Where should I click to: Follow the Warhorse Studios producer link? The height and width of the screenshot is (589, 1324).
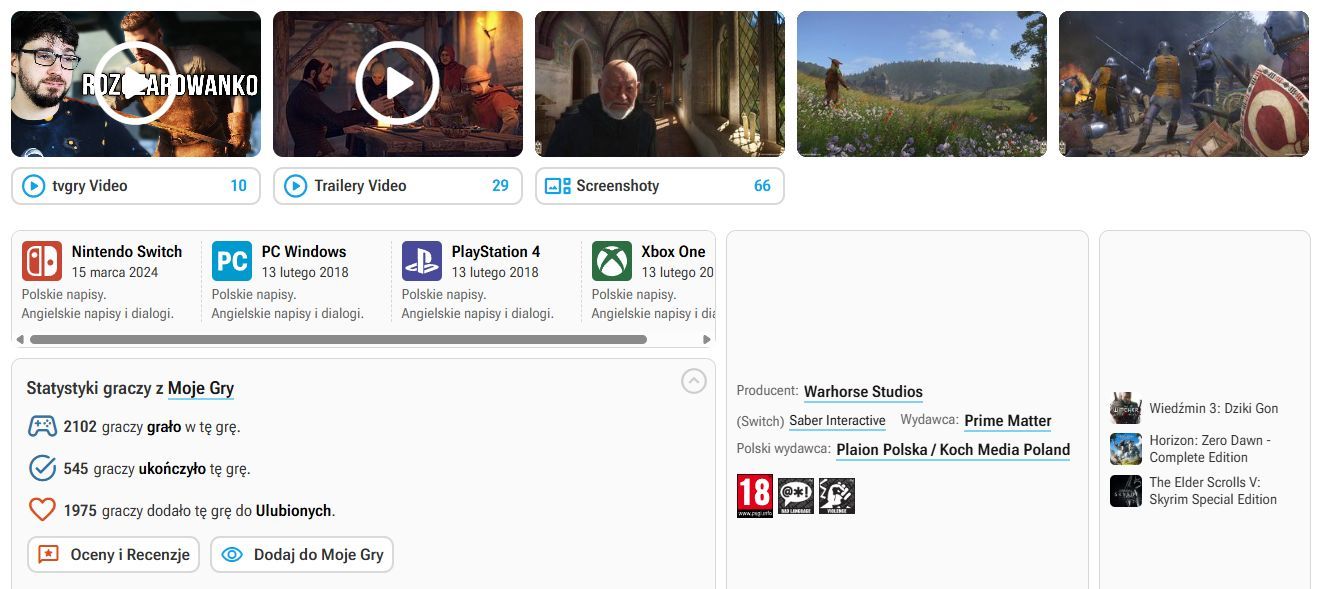click(863, 392)
